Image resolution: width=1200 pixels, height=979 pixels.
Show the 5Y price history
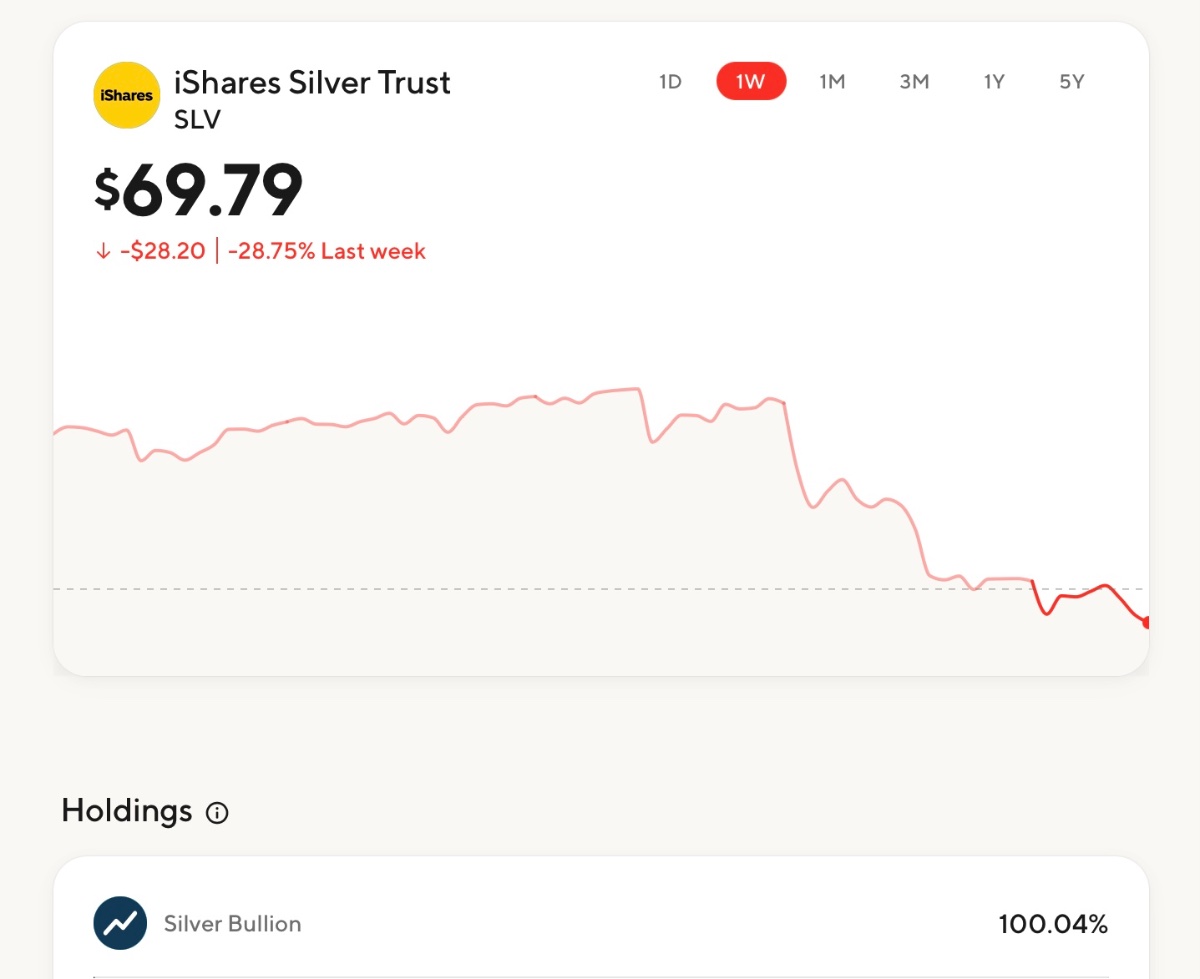click(1072, 82)
